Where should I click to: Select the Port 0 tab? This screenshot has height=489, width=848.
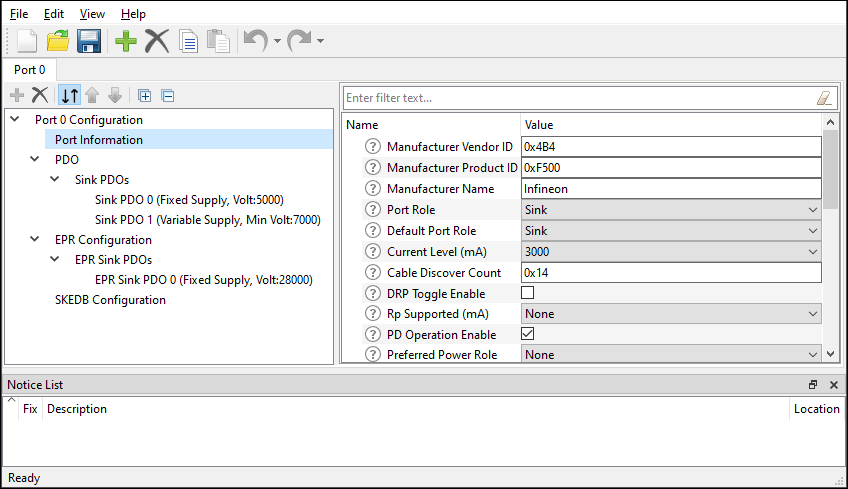[x=30, y=70]
